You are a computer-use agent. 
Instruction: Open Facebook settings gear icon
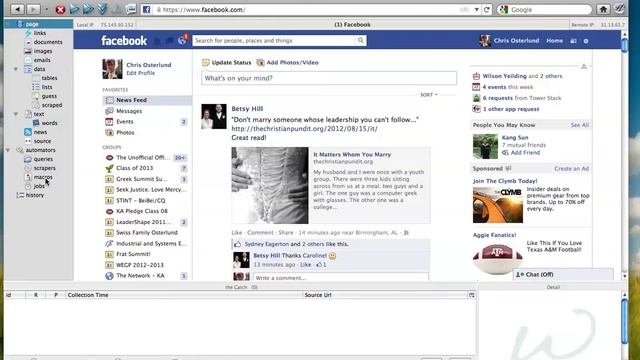click(586, 41)
